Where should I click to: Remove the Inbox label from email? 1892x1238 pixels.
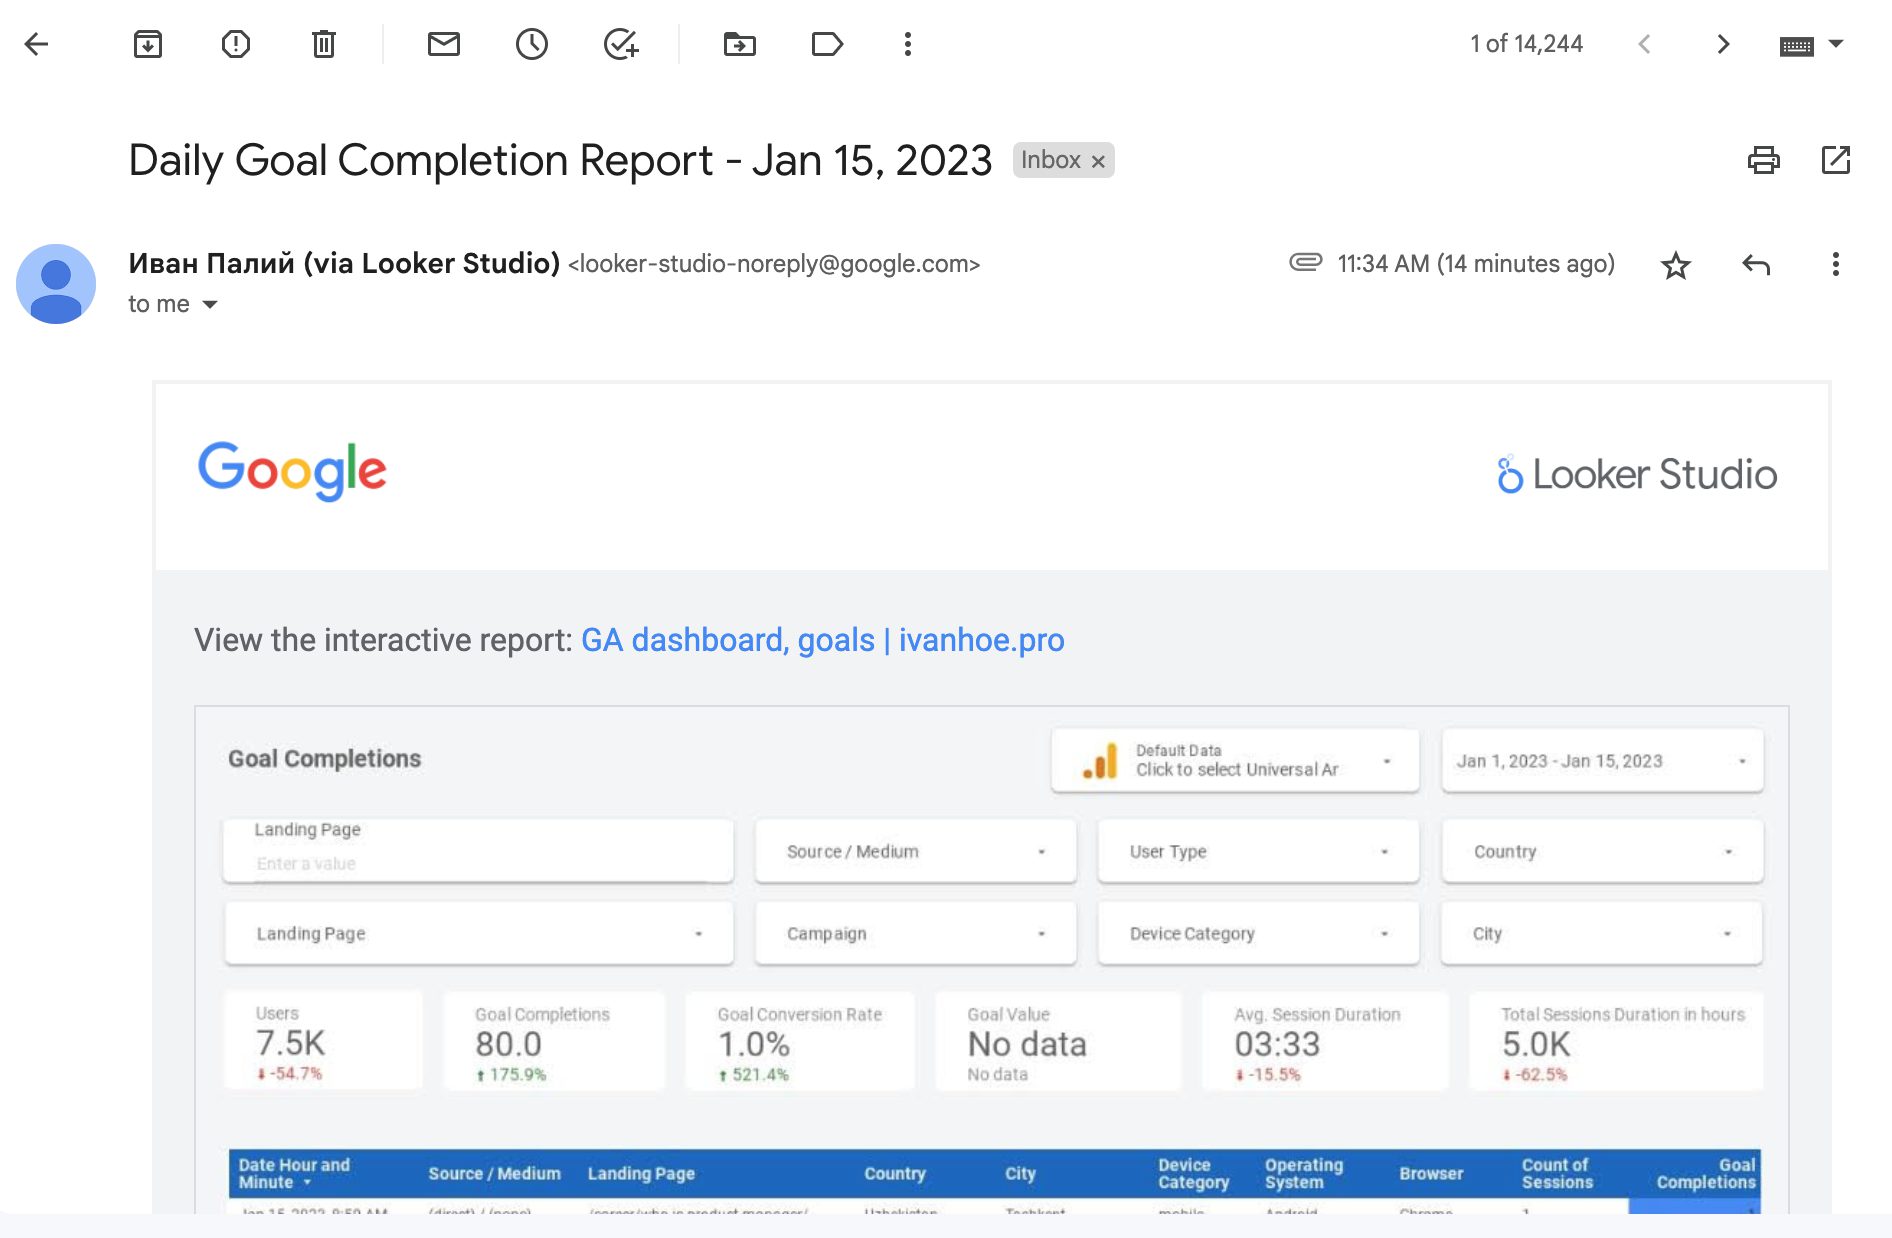pos(1098,161)
